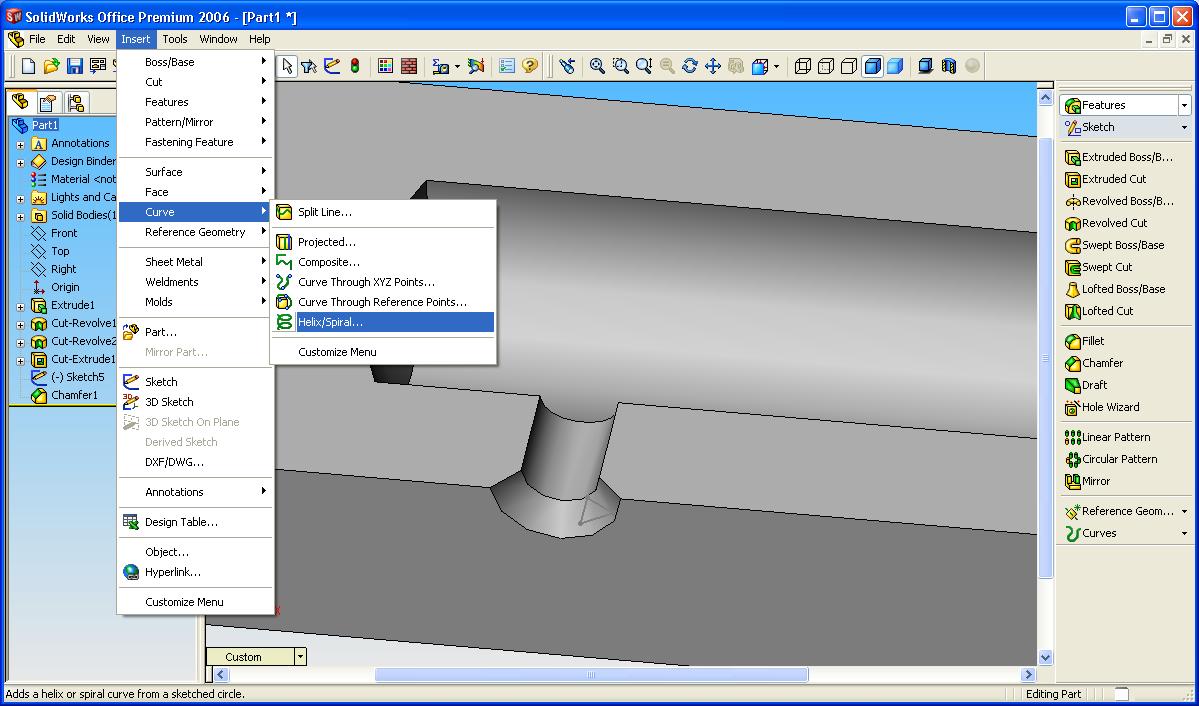Choose Design Table from Insert menu
Screen dimensions: 1199x706
point(196,522)
